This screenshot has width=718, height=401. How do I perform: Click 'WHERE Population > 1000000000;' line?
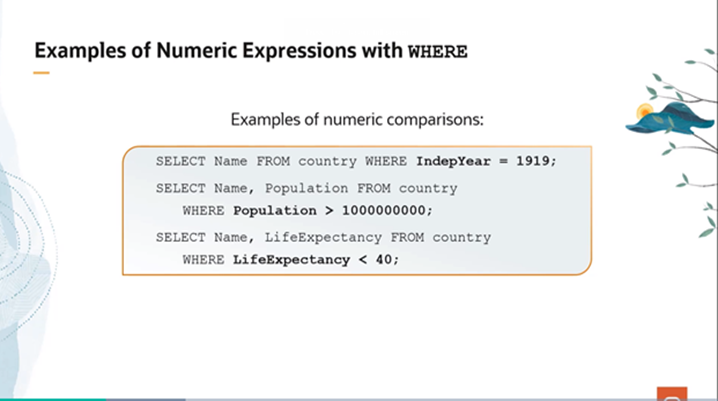tap(307, 211)
